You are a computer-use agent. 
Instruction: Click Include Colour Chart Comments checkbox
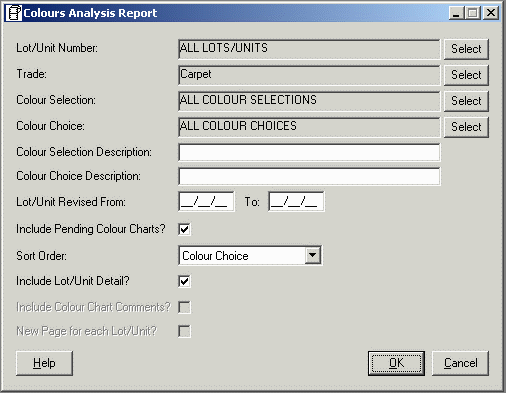coord(184,307)
